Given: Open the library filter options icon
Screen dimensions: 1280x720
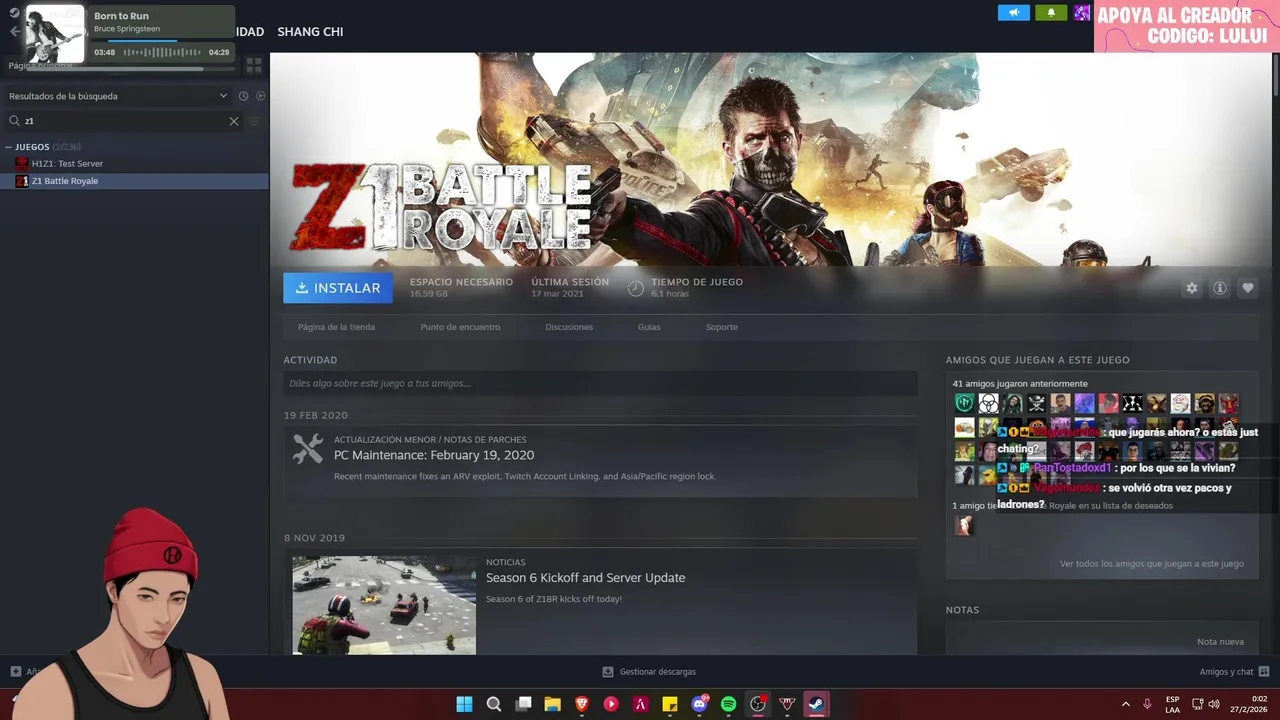Looking at the screenshot, I should pyautogui.click(x=254, y=121).
